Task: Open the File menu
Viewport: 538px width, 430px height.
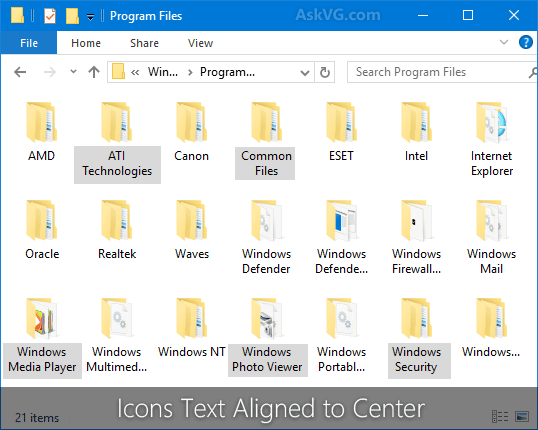Action: click(29, 43)
